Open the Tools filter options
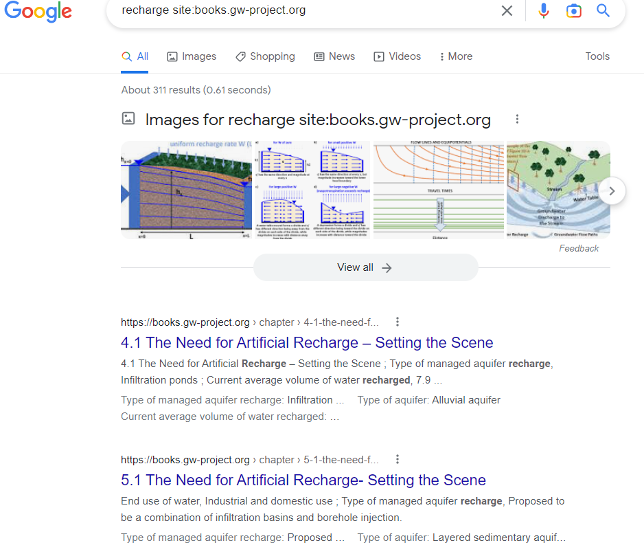The height and width of the screenshot is (544, 644). tap(597, 57)
